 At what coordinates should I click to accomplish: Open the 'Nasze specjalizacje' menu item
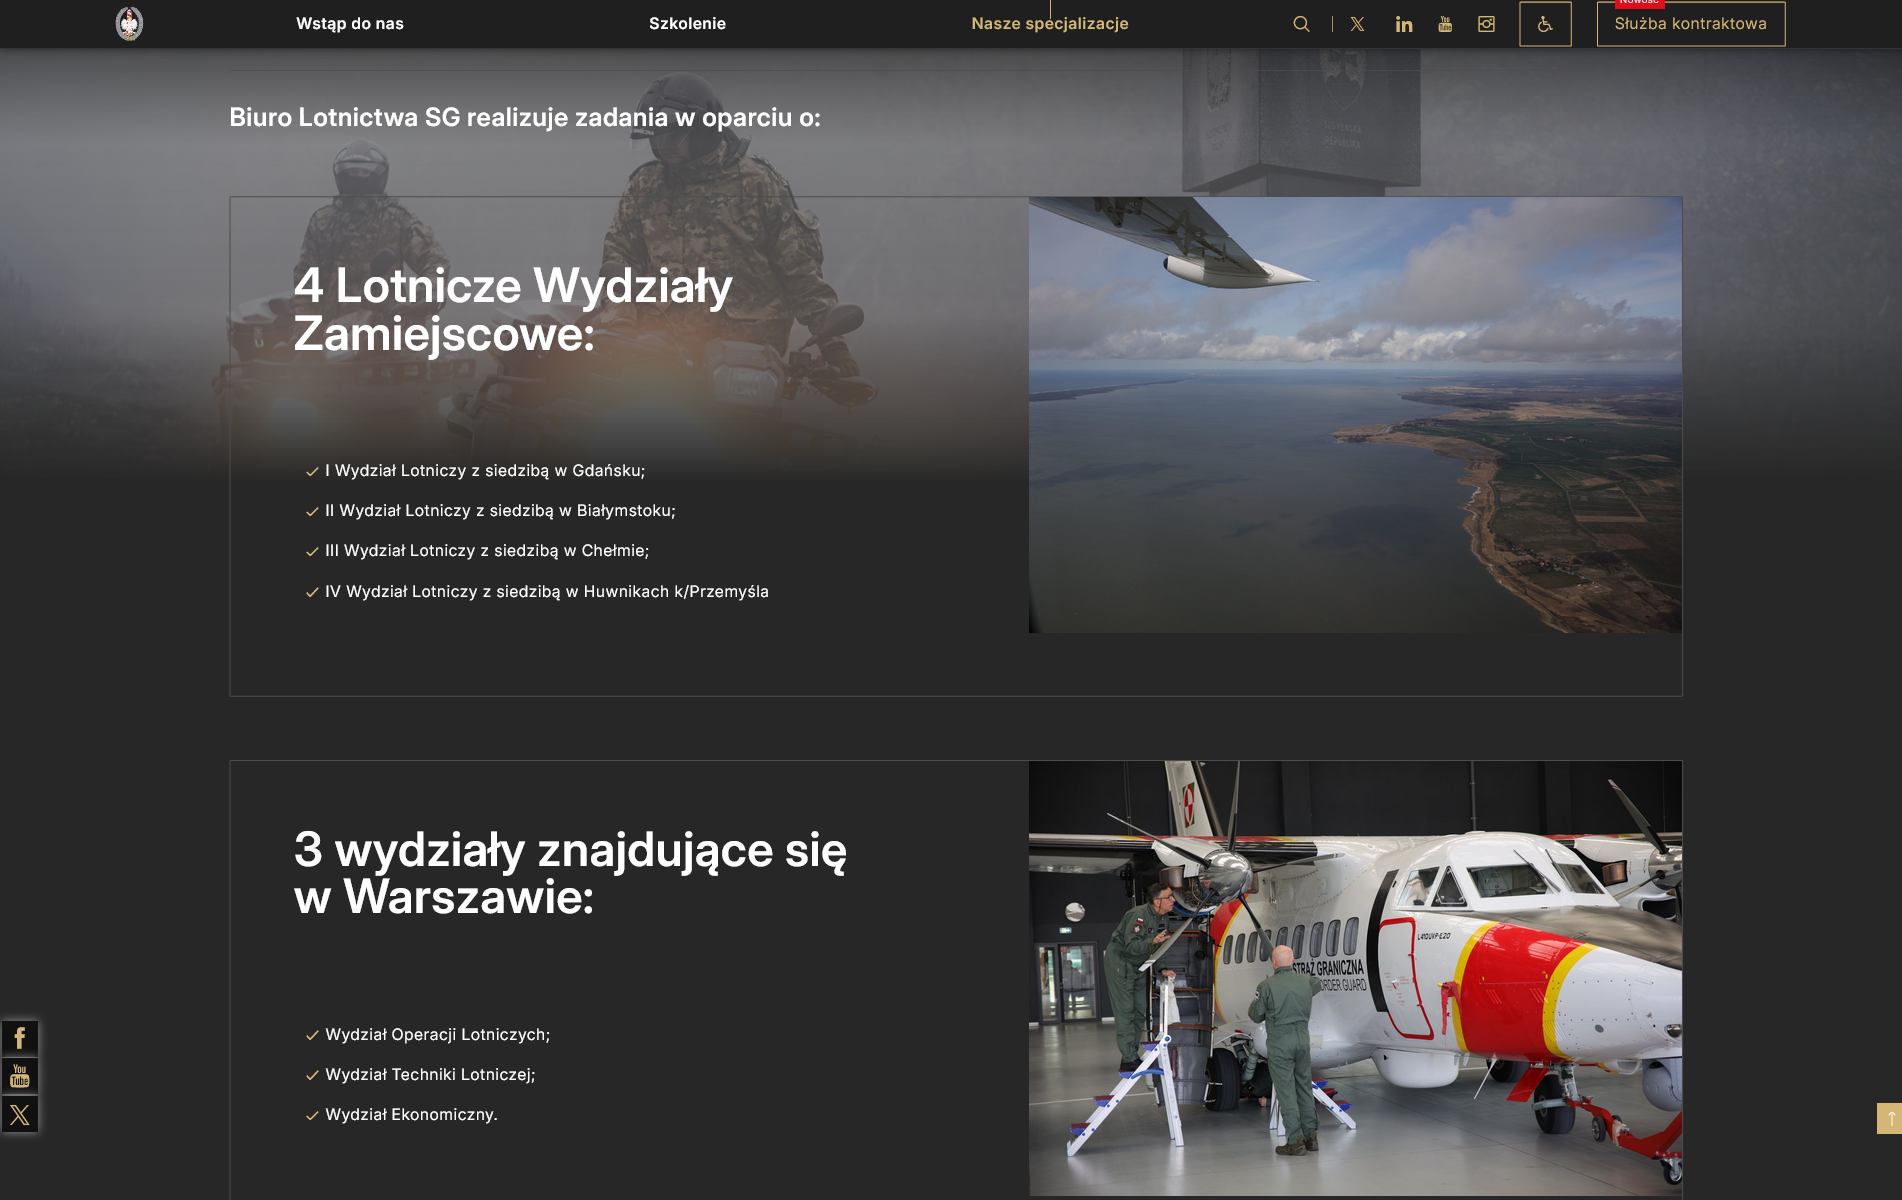point(1049,24)
